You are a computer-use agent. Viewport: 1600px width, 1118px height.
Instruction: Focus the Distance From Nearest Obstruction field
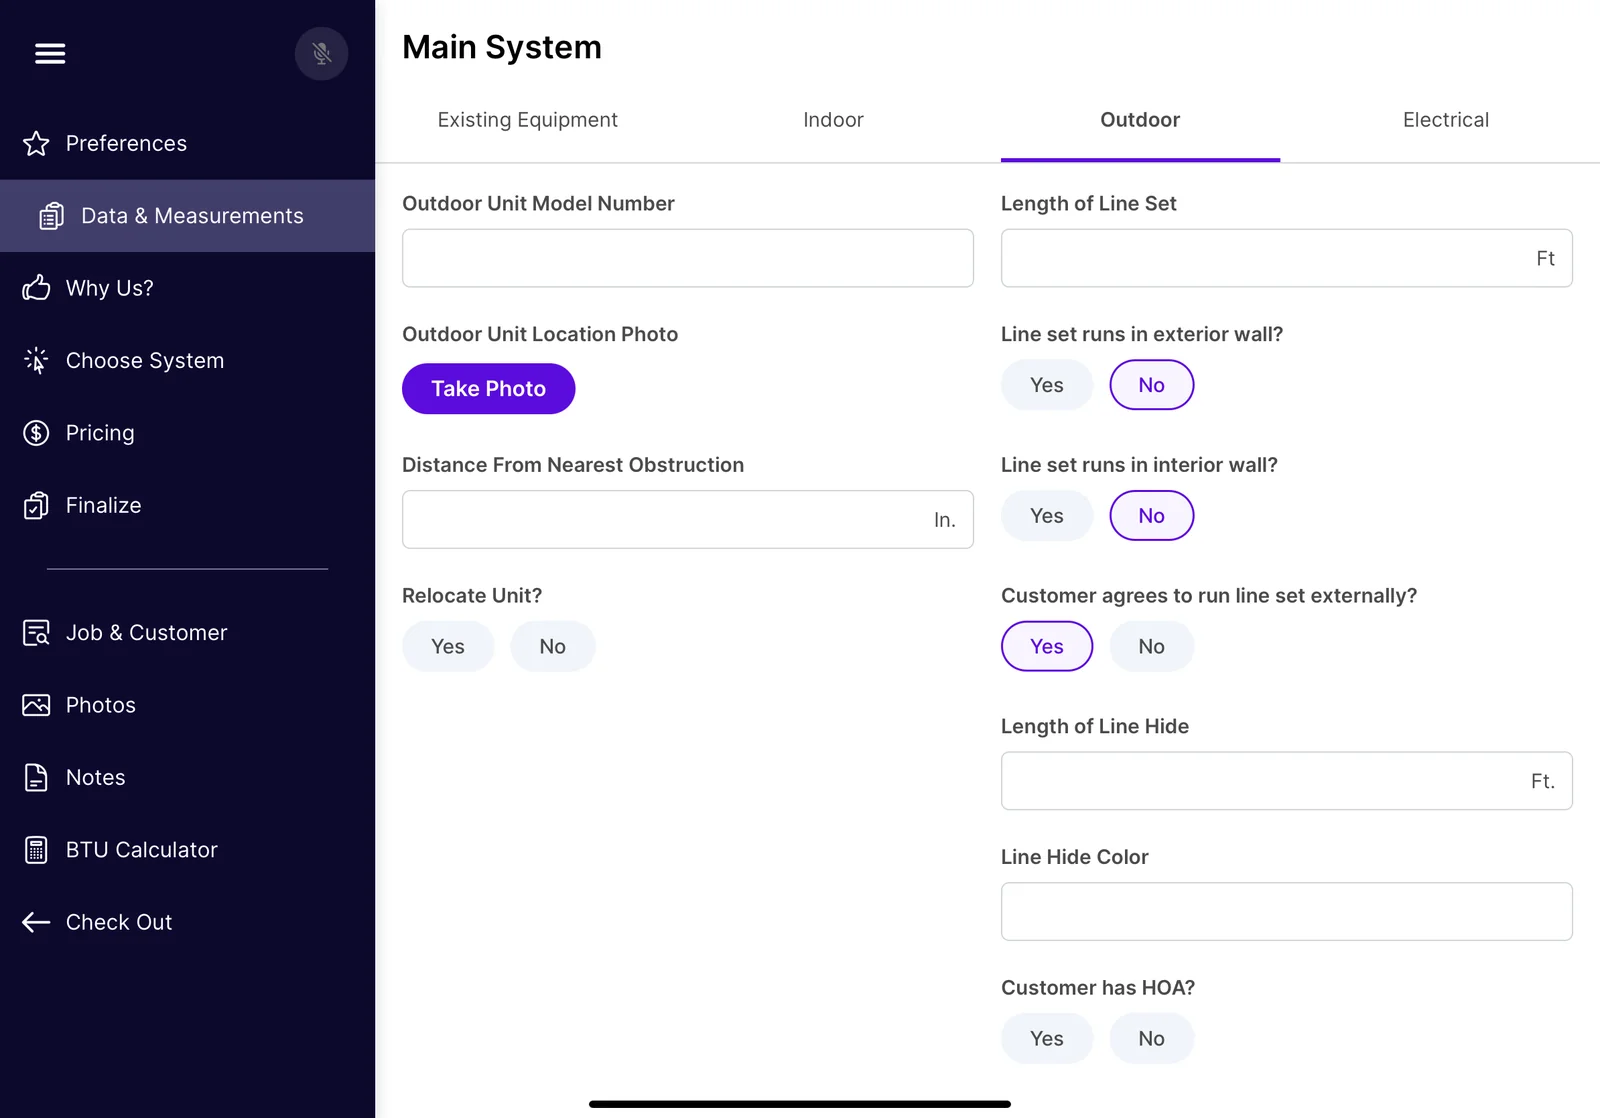(x=688, y=519)
